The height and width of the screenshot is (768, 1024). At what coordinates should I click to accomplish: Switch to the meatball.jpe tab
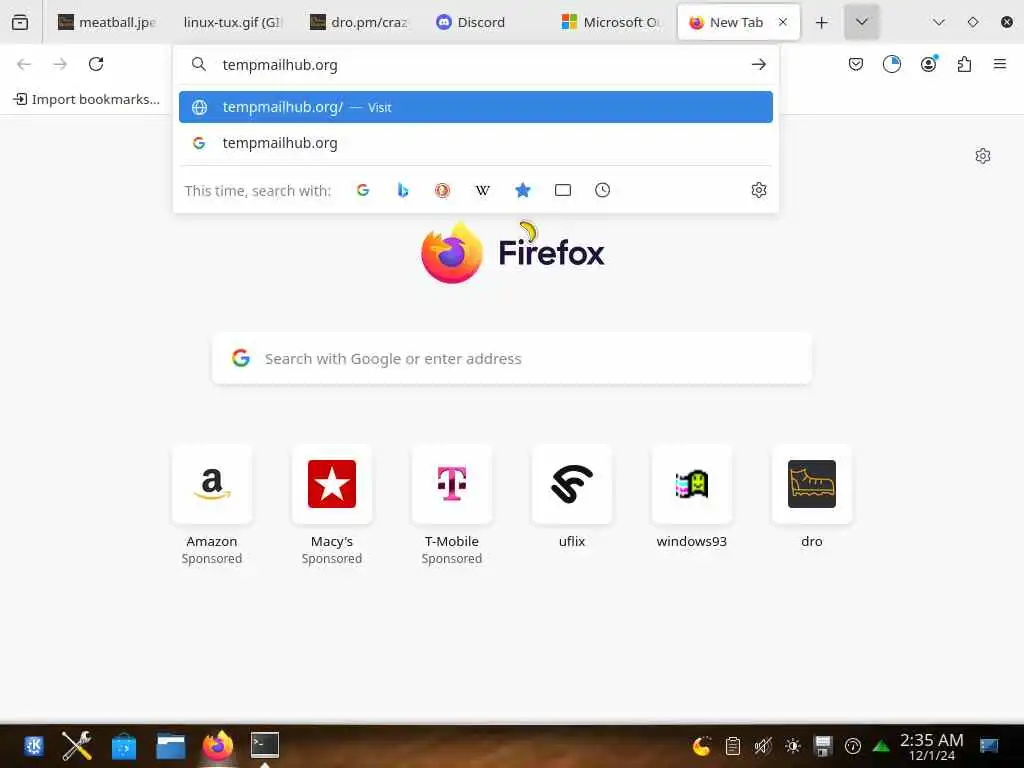click(x=108, y=22)
